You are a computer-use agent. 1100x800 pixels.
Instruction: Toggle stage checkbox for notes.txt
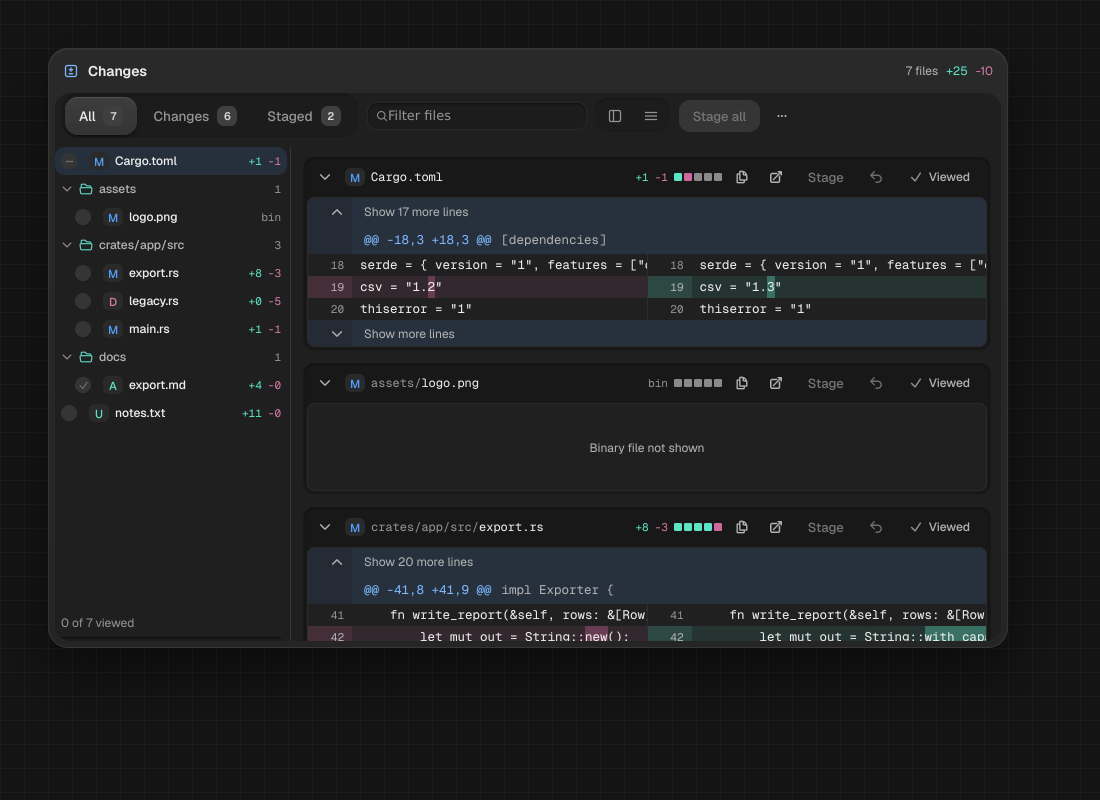[x=69, y=413]
